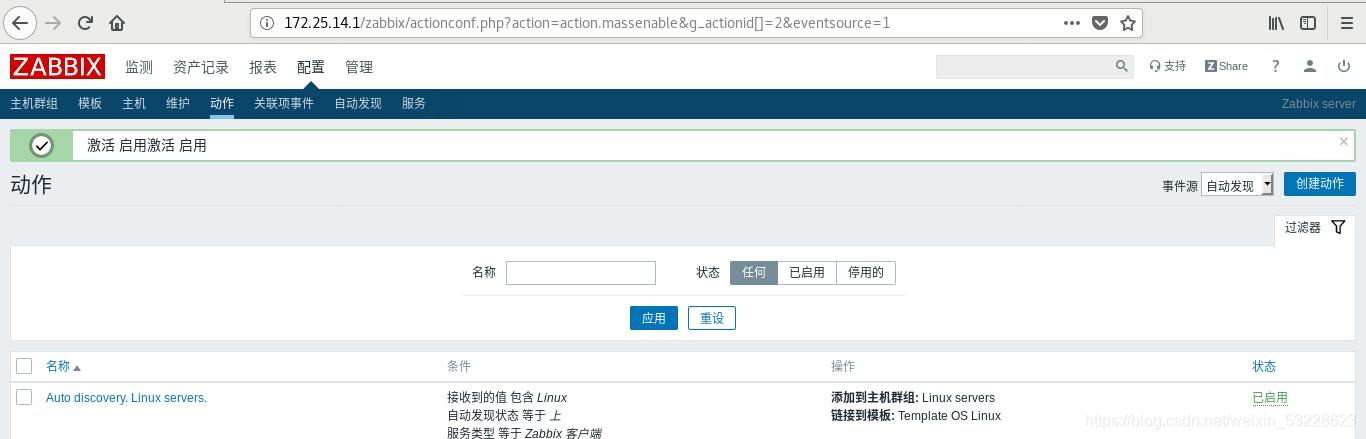Screen dimensions: 1366x439
Task: Select 任何 status filter option
Action: [754, 273]
